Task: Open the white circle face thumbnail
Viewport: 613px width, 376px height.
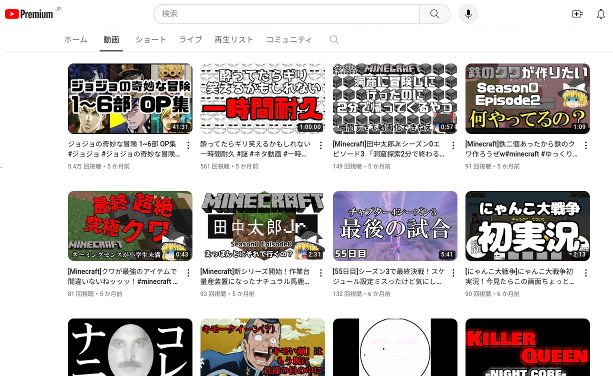Action: 395,347
